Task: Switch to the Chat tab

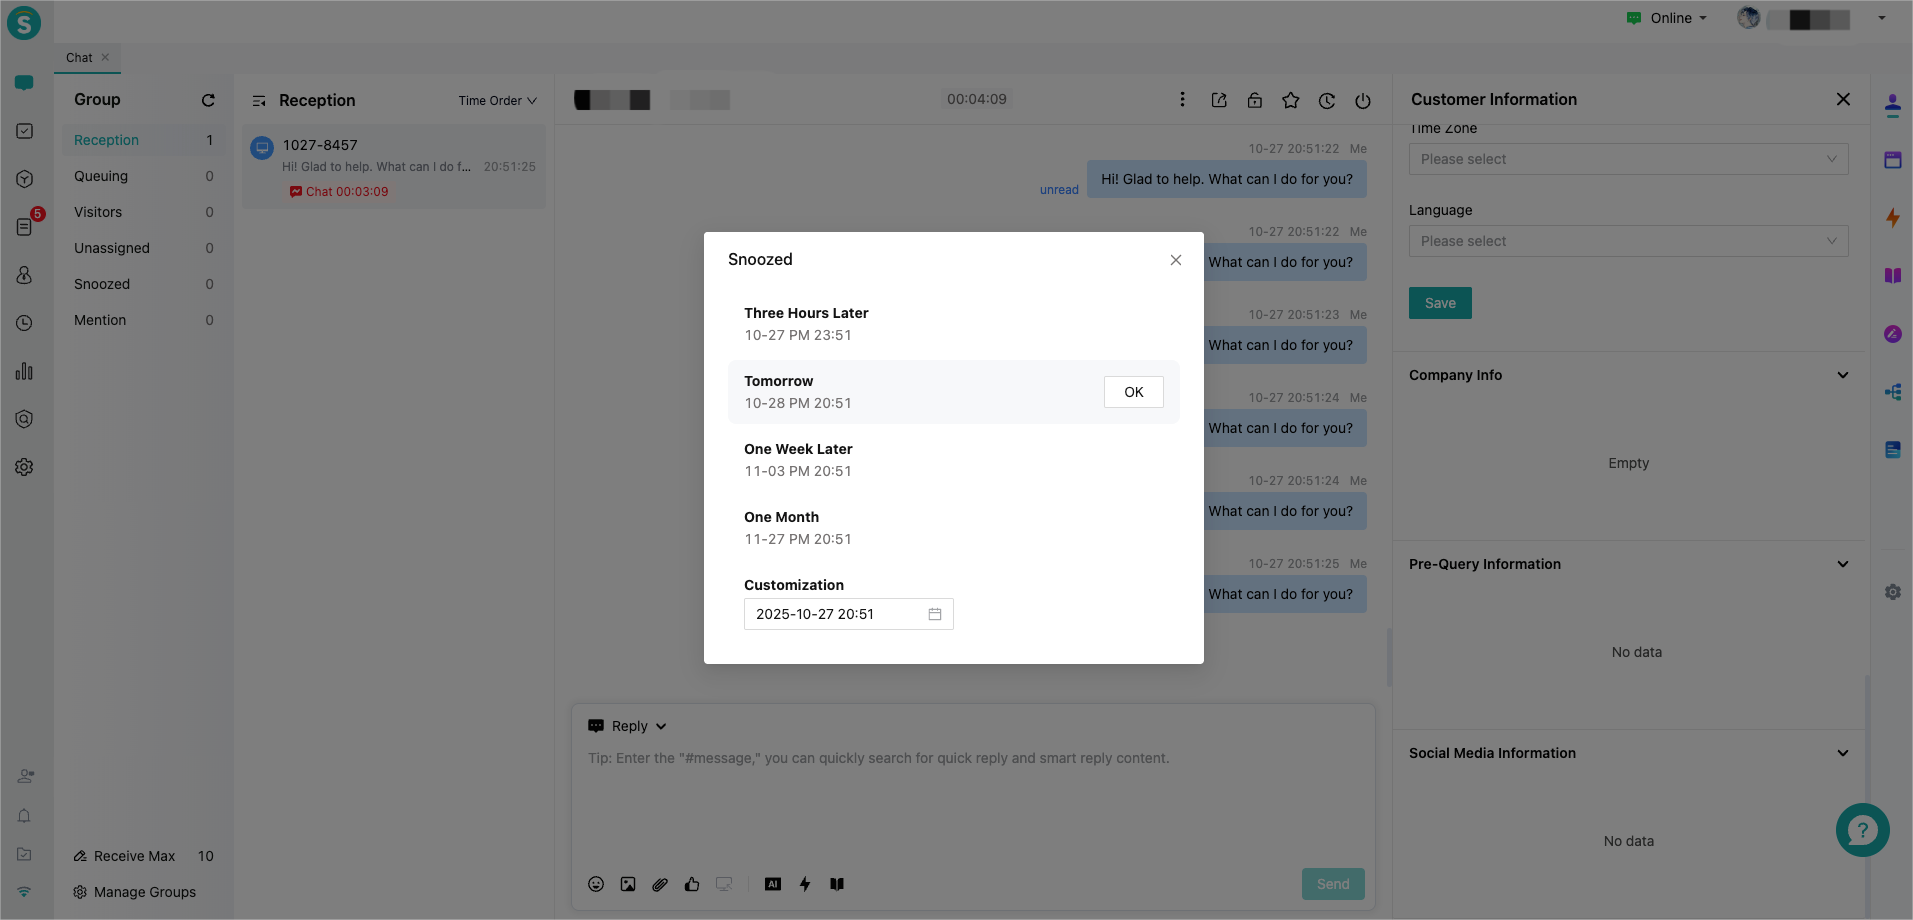Action: click(x=79, y=58)
